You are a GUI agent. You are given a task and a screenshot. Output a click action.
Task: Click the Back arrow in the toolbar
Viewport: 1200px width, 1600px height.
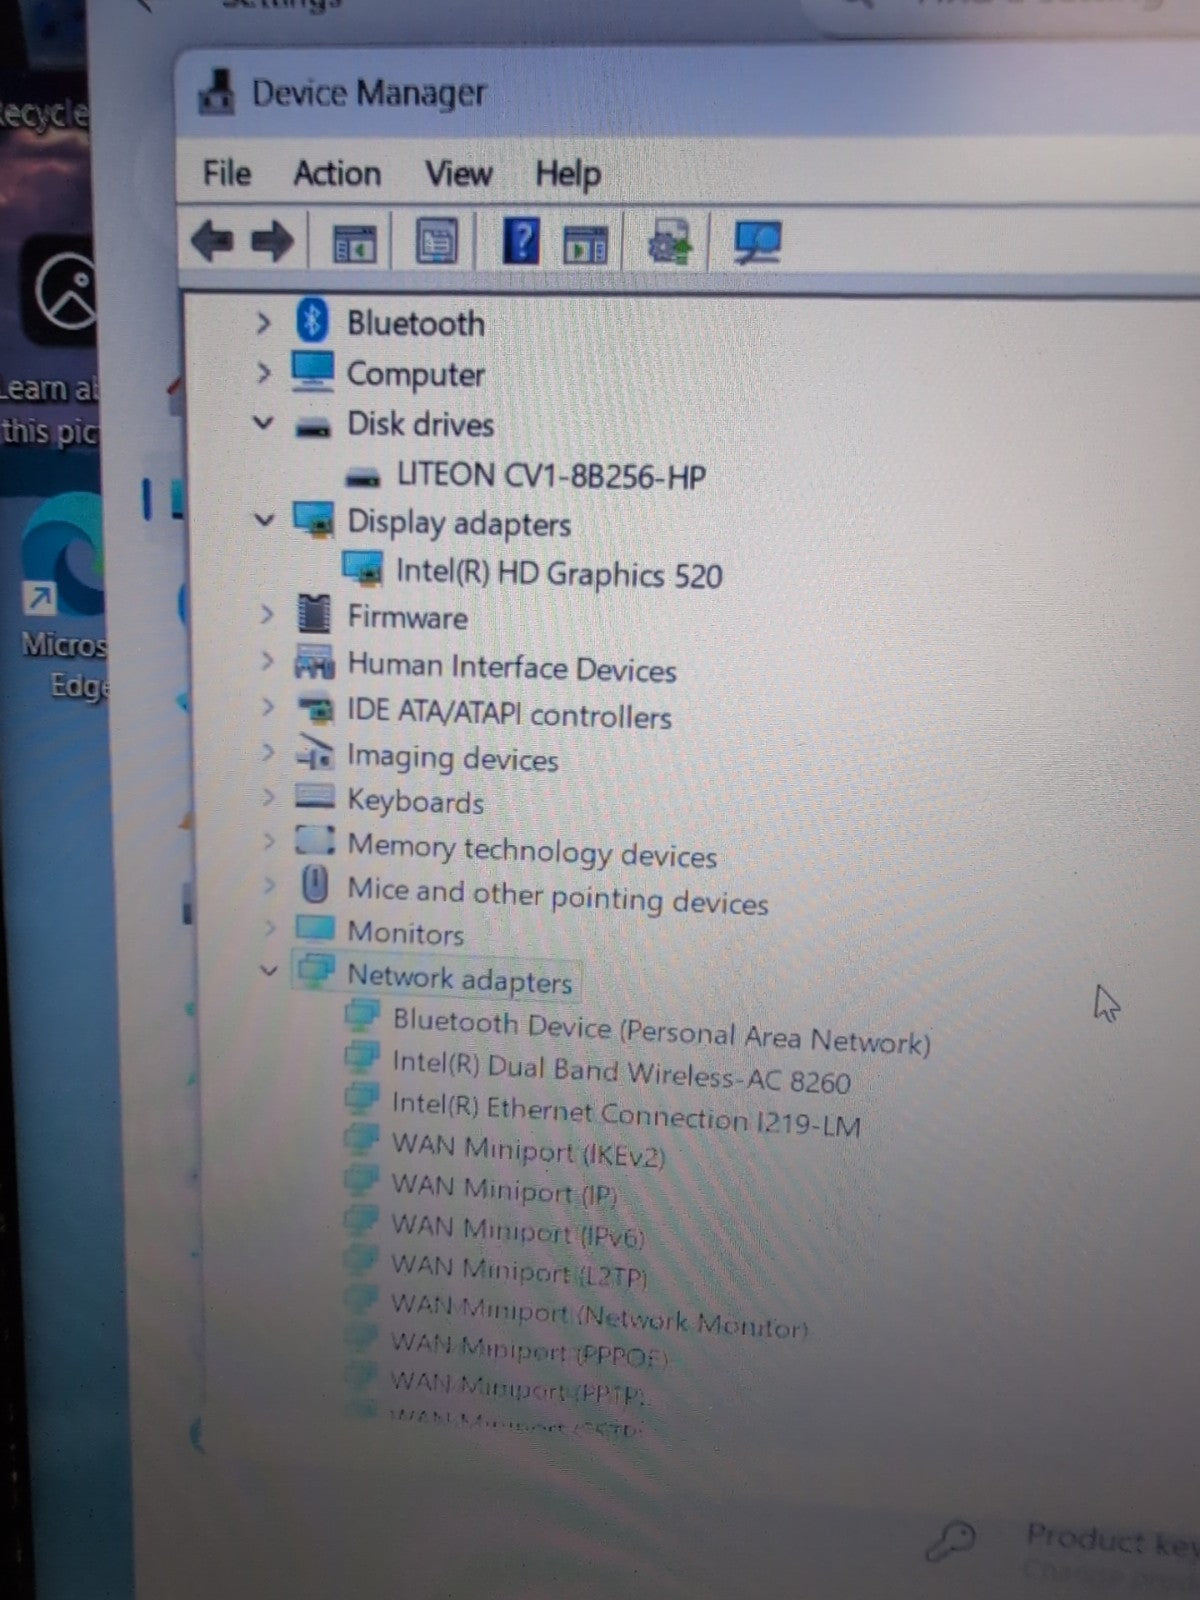212,241
